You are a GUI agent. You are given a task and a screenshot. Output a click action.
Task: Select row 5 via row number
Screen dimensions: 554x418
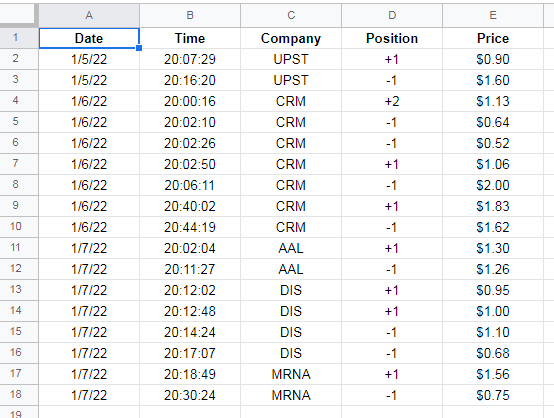[16, 122]
